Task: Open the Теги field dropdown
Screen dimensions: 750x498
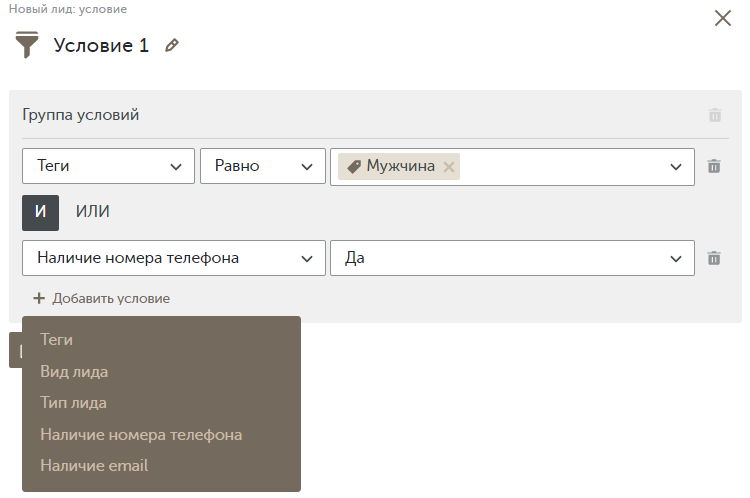Action: pyautogui.click(x=108, y=166)
